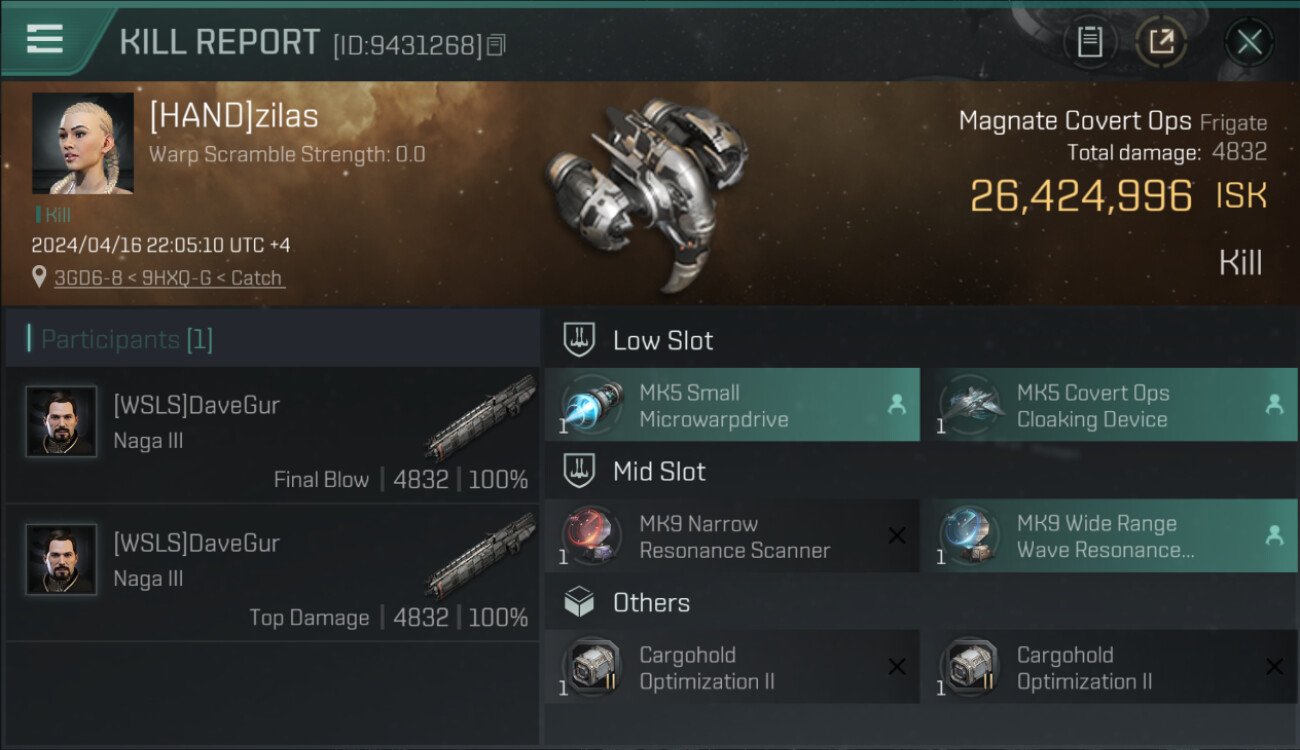Copy the kill report ID
This screenshot has width=1300, height=750.
(497, 45)
